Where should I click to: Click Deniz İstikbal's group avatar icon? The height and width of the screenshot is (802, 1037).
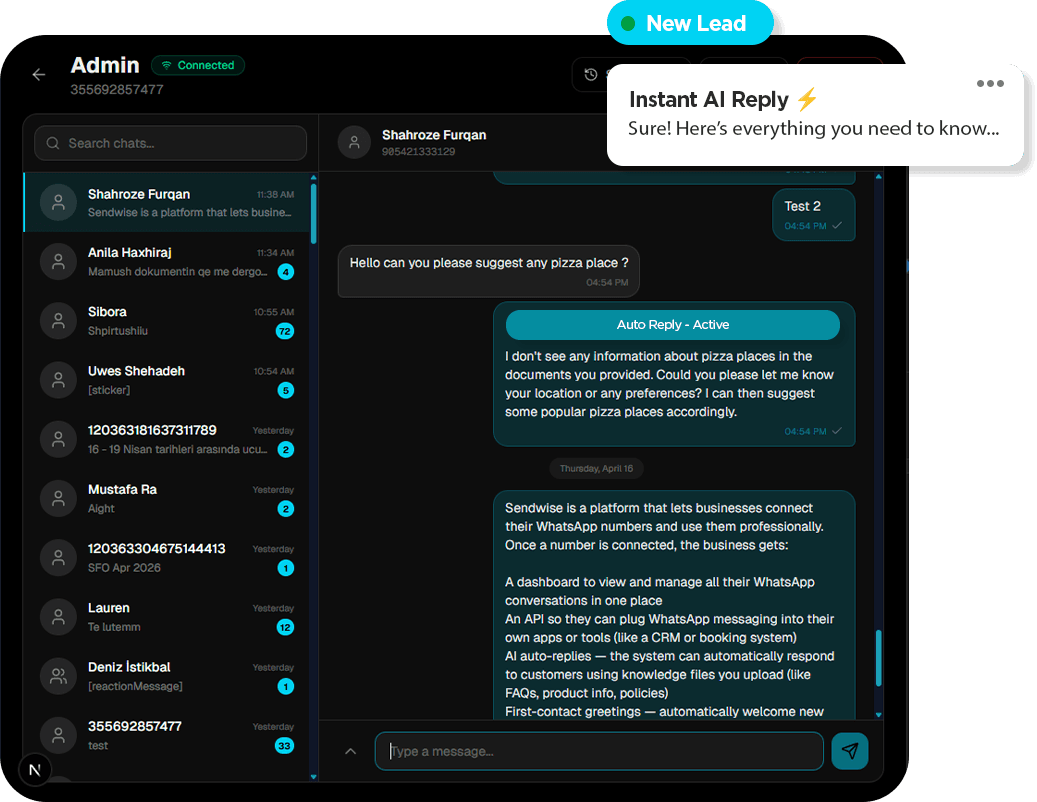58,676
